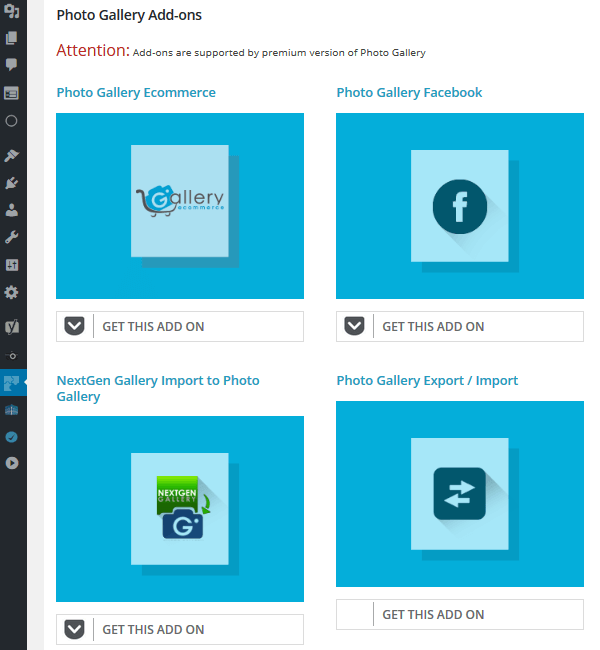The width and height of the screenshot is (600, 650).
Task: Click arrow icon on NextGen Get This Add On
Action: (75, 629)
